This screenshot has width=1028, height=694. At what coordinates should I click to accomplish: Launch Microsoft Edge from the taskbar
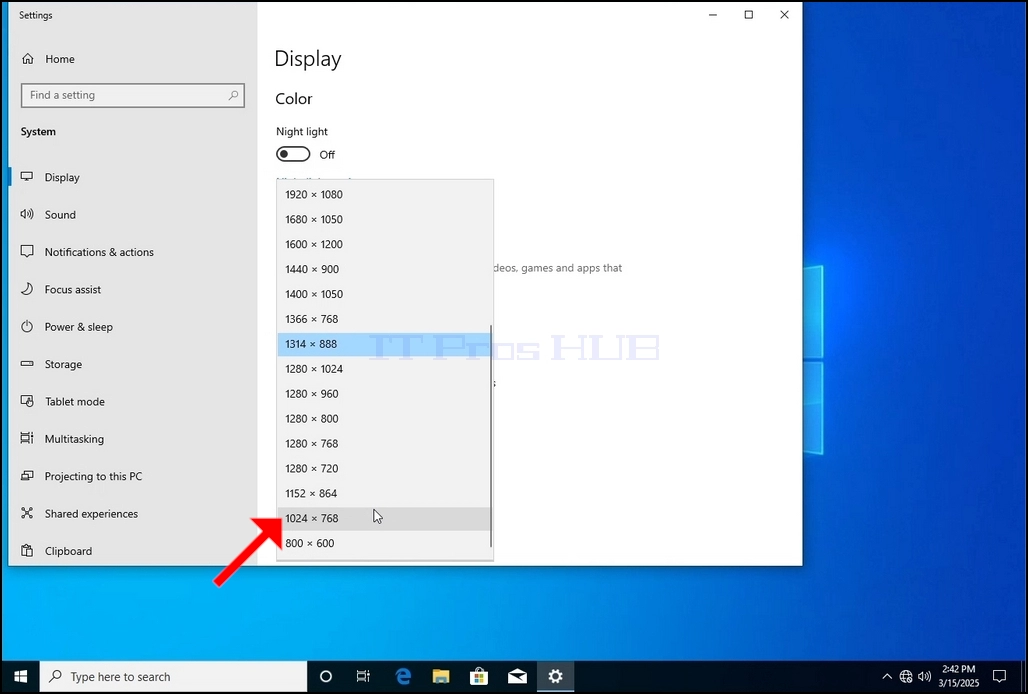[x=403, y=676]
